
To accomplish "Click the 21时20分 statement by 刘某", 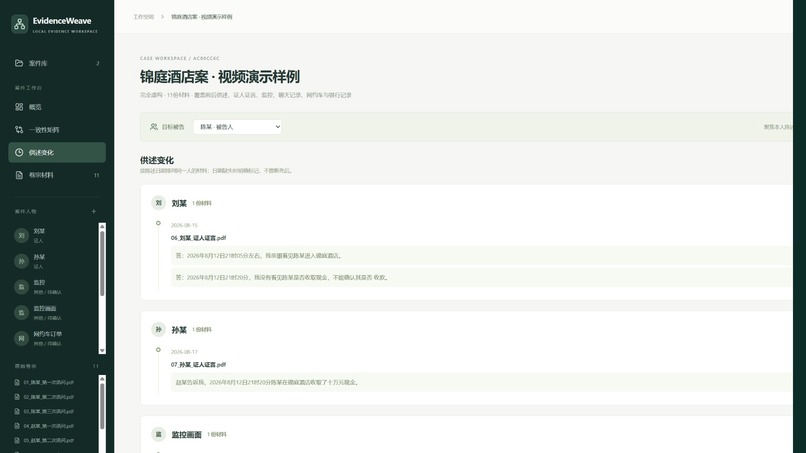I will coord(481,278).
